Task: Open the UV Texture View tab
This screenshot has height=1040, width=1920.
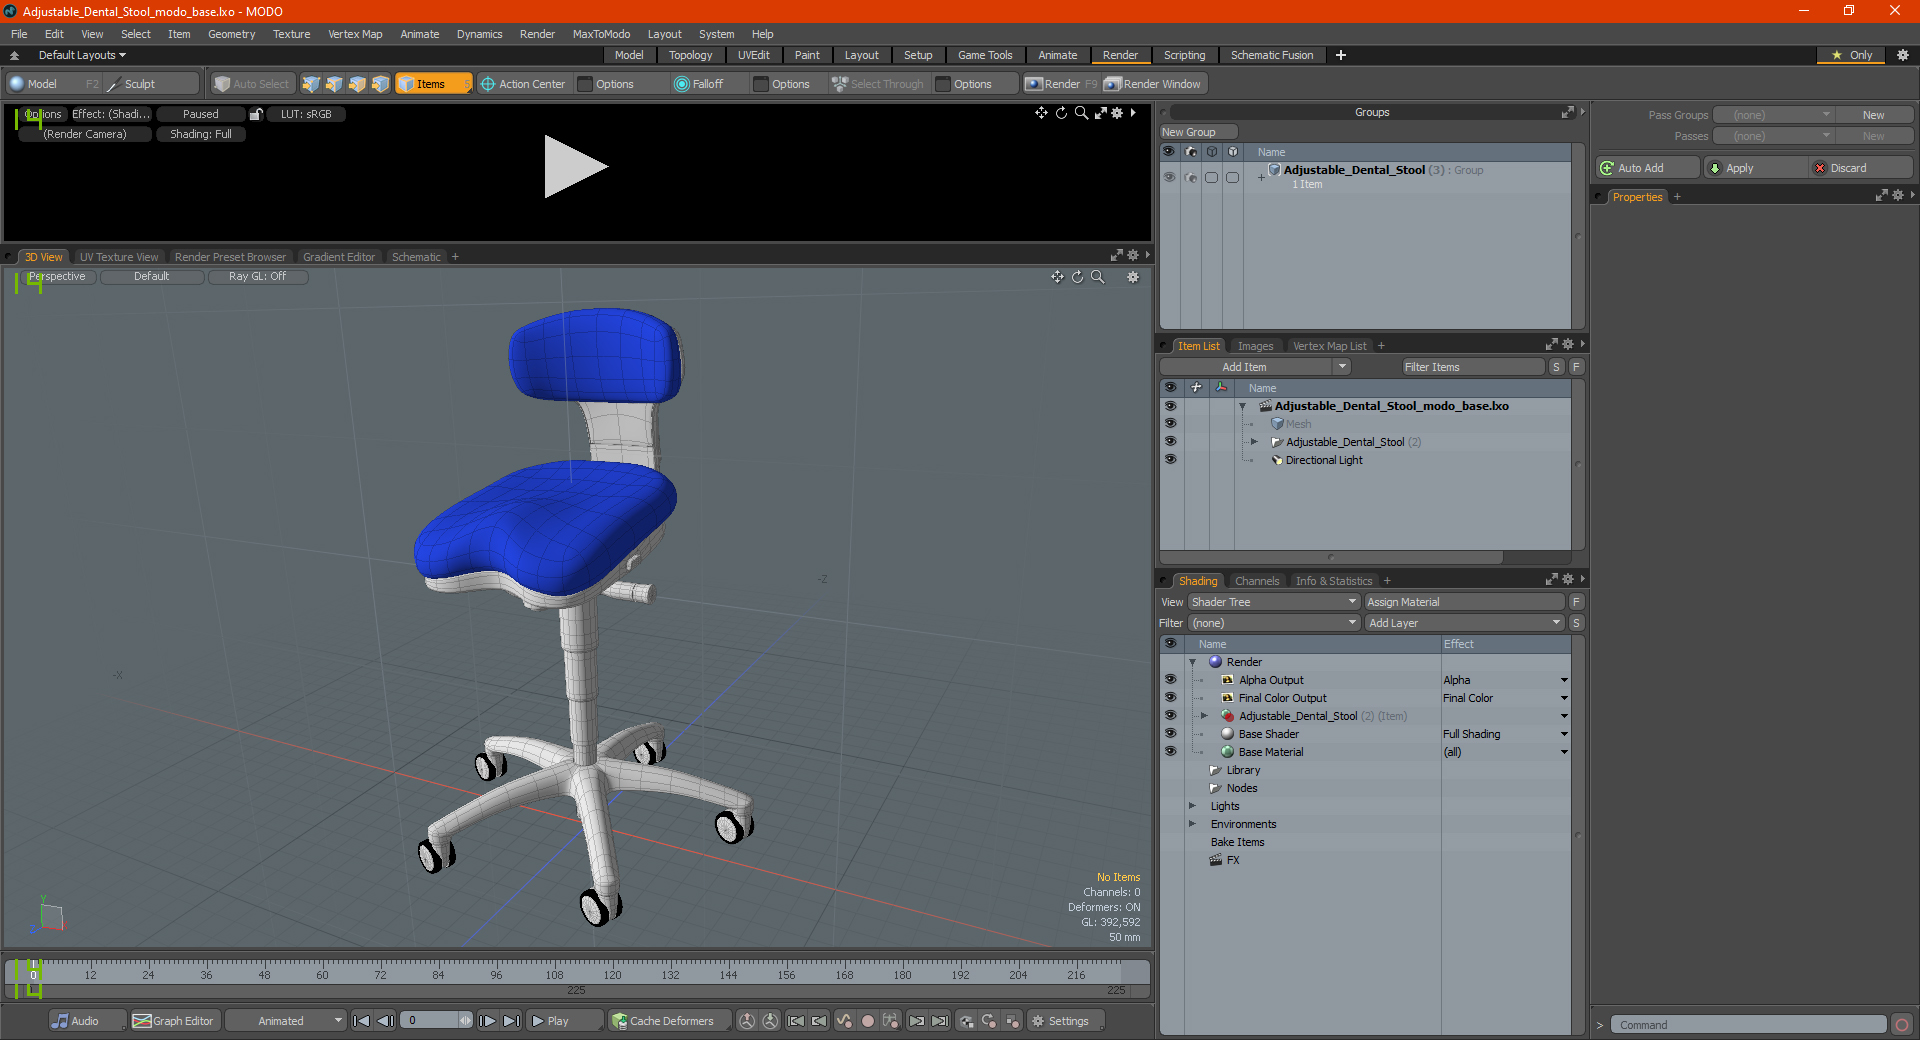Action: (x=119, y=257)
